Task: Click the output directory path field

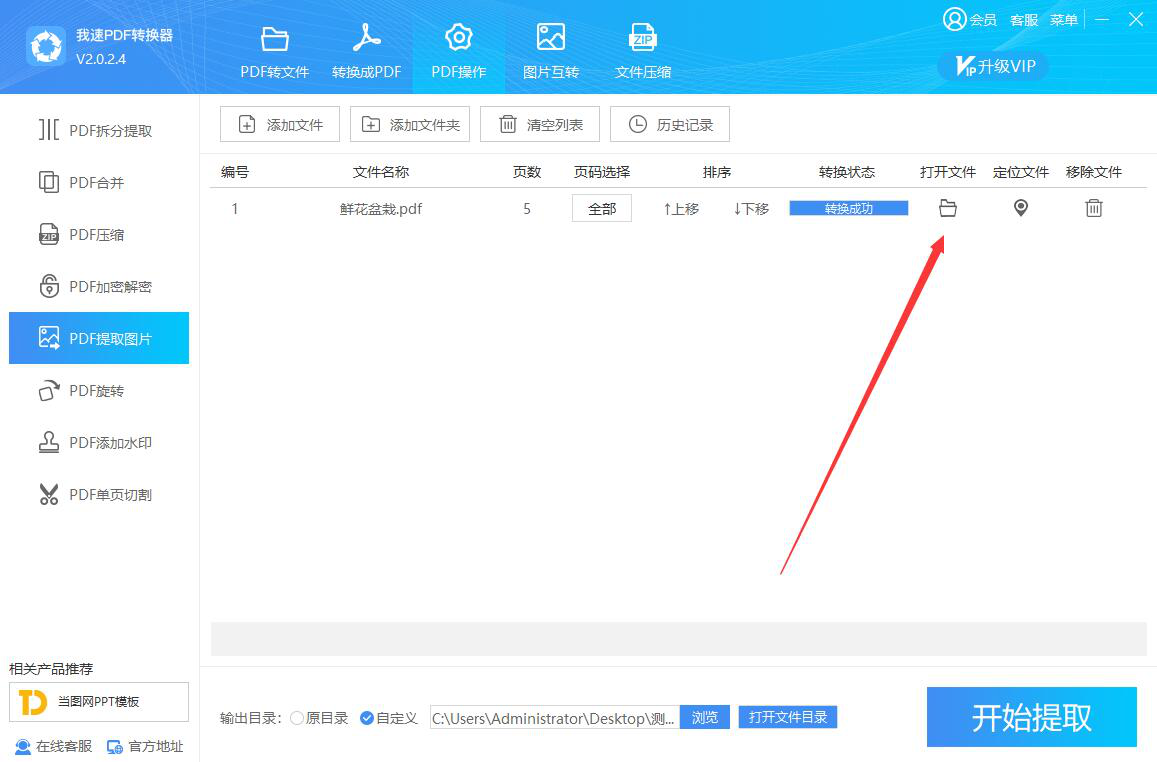Action: click(x=555, y=718)
